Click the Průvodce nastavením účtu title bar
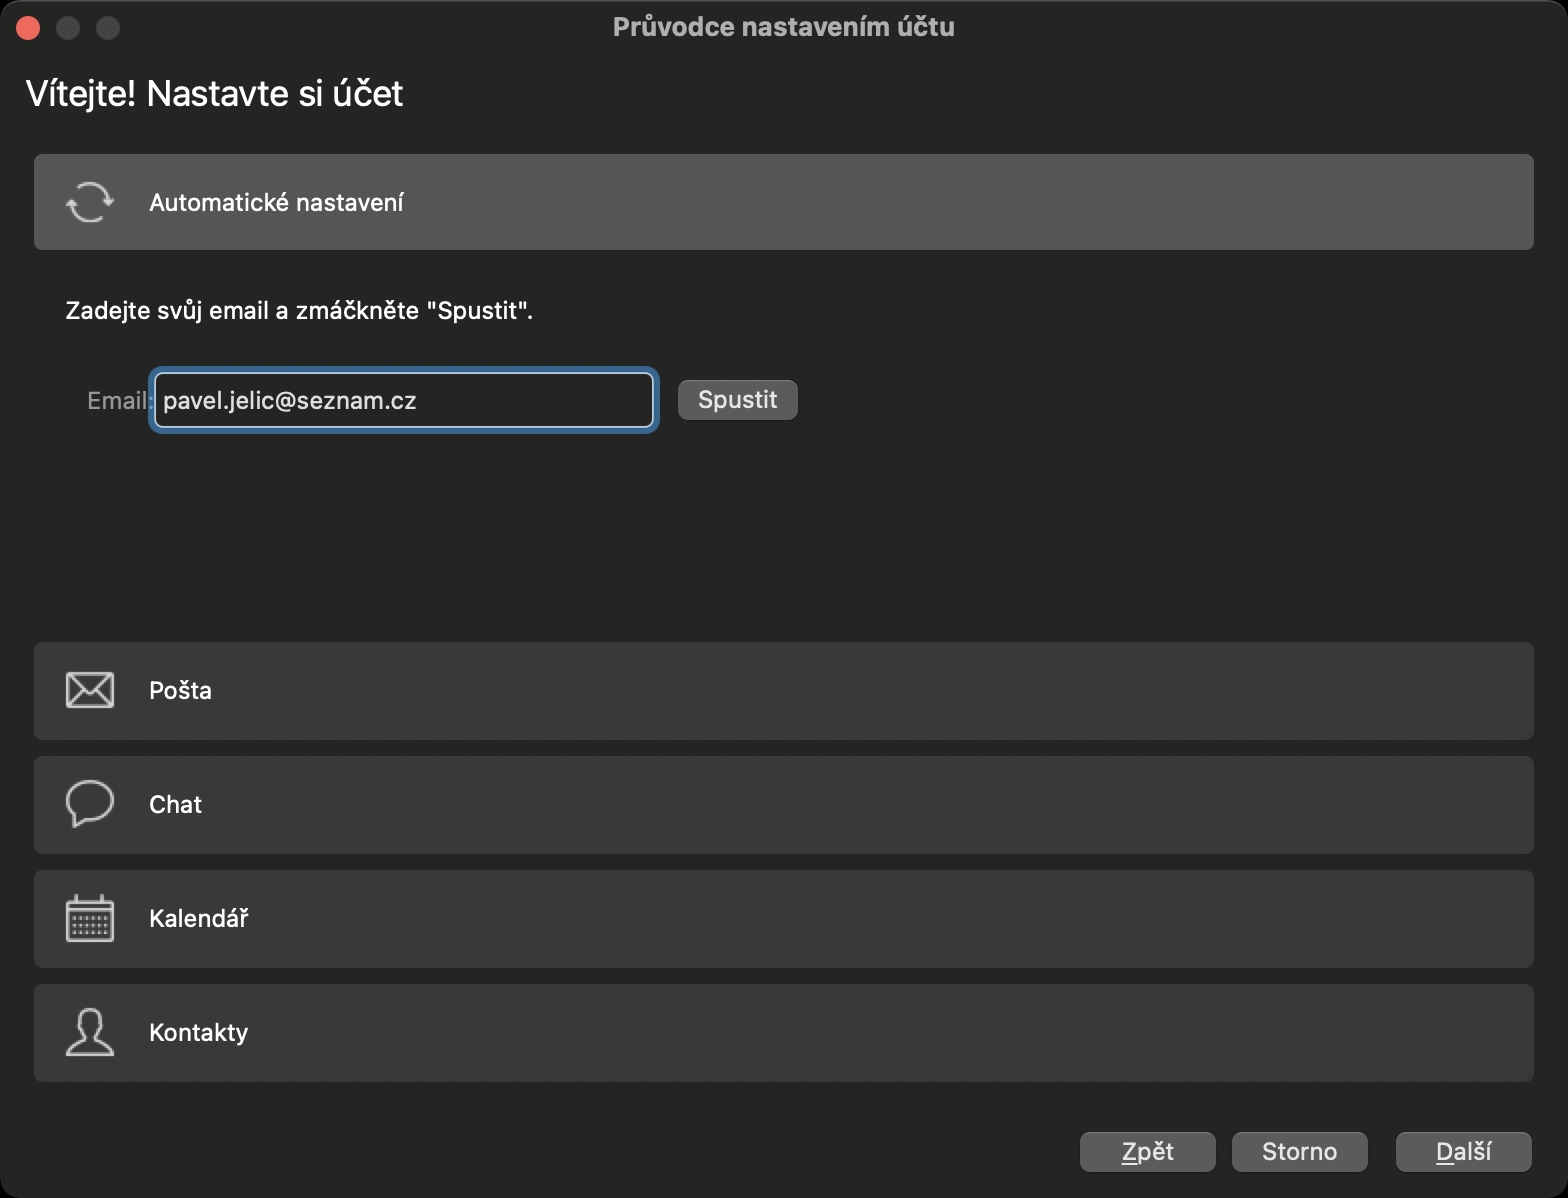The width and height of the screenshot is (1568, 1198). point(783,27)
